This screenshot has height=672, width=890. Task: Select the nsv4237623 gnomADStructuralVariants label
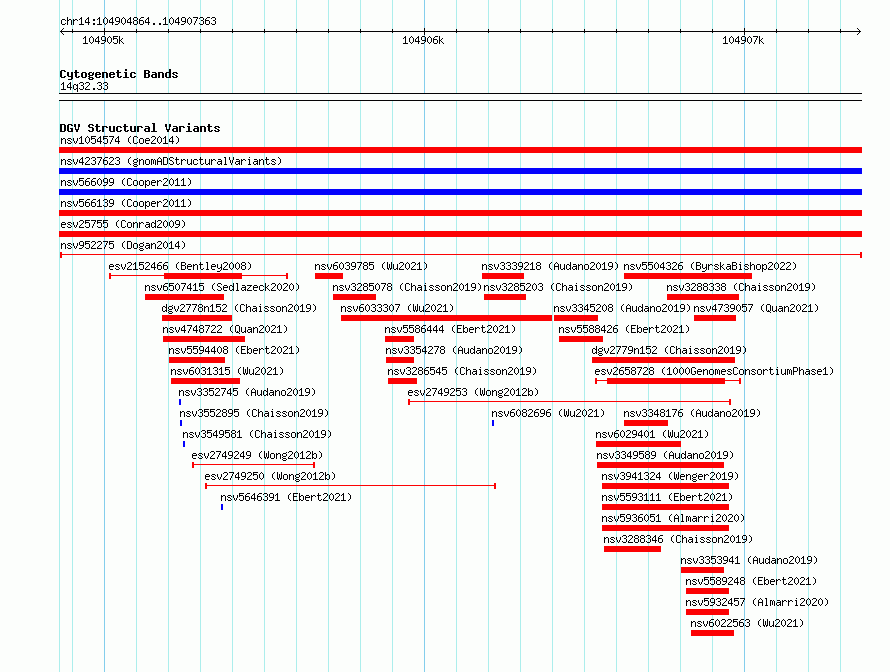point(171,161)
